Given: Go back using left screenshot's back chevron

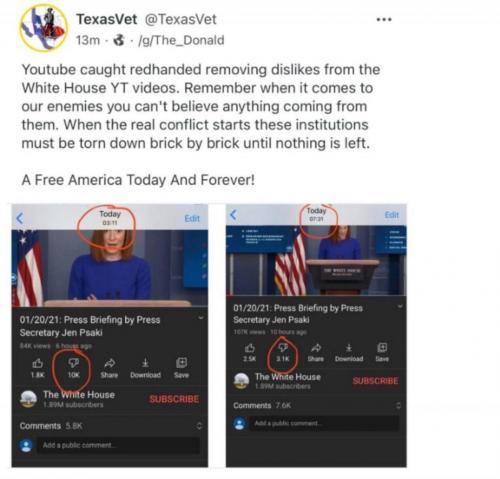Looking at the screenshot, I should coord(20,218).
